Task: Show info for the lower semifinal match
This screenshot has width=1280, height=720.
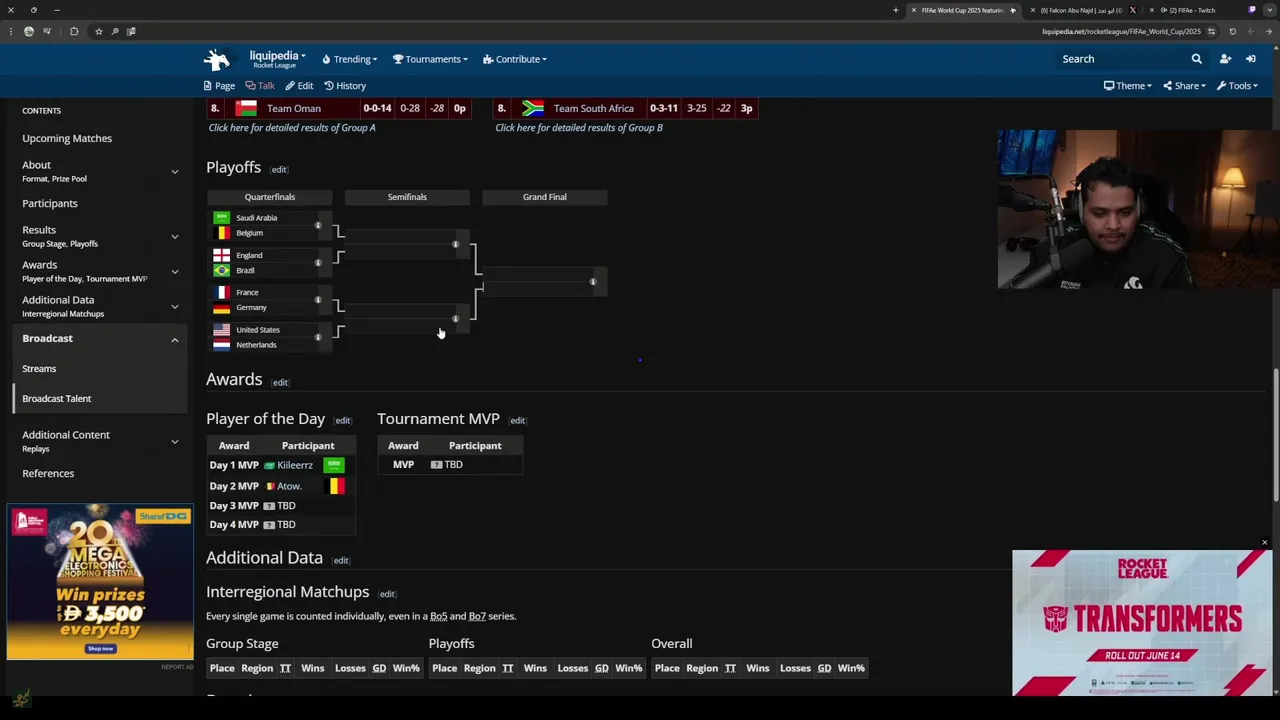Action: point(455,319)
